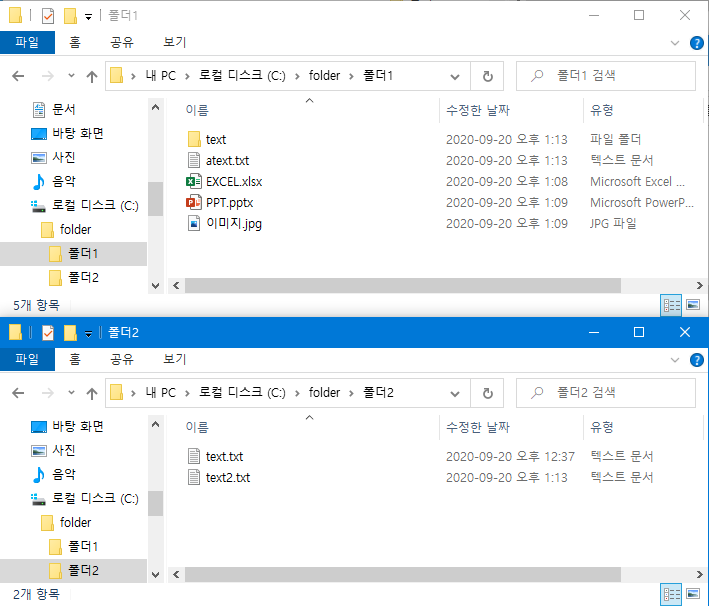The width and height of the screenshot is (709, 606).
Task: Go up one level in 폴더2 window
Action: [92, 393]
